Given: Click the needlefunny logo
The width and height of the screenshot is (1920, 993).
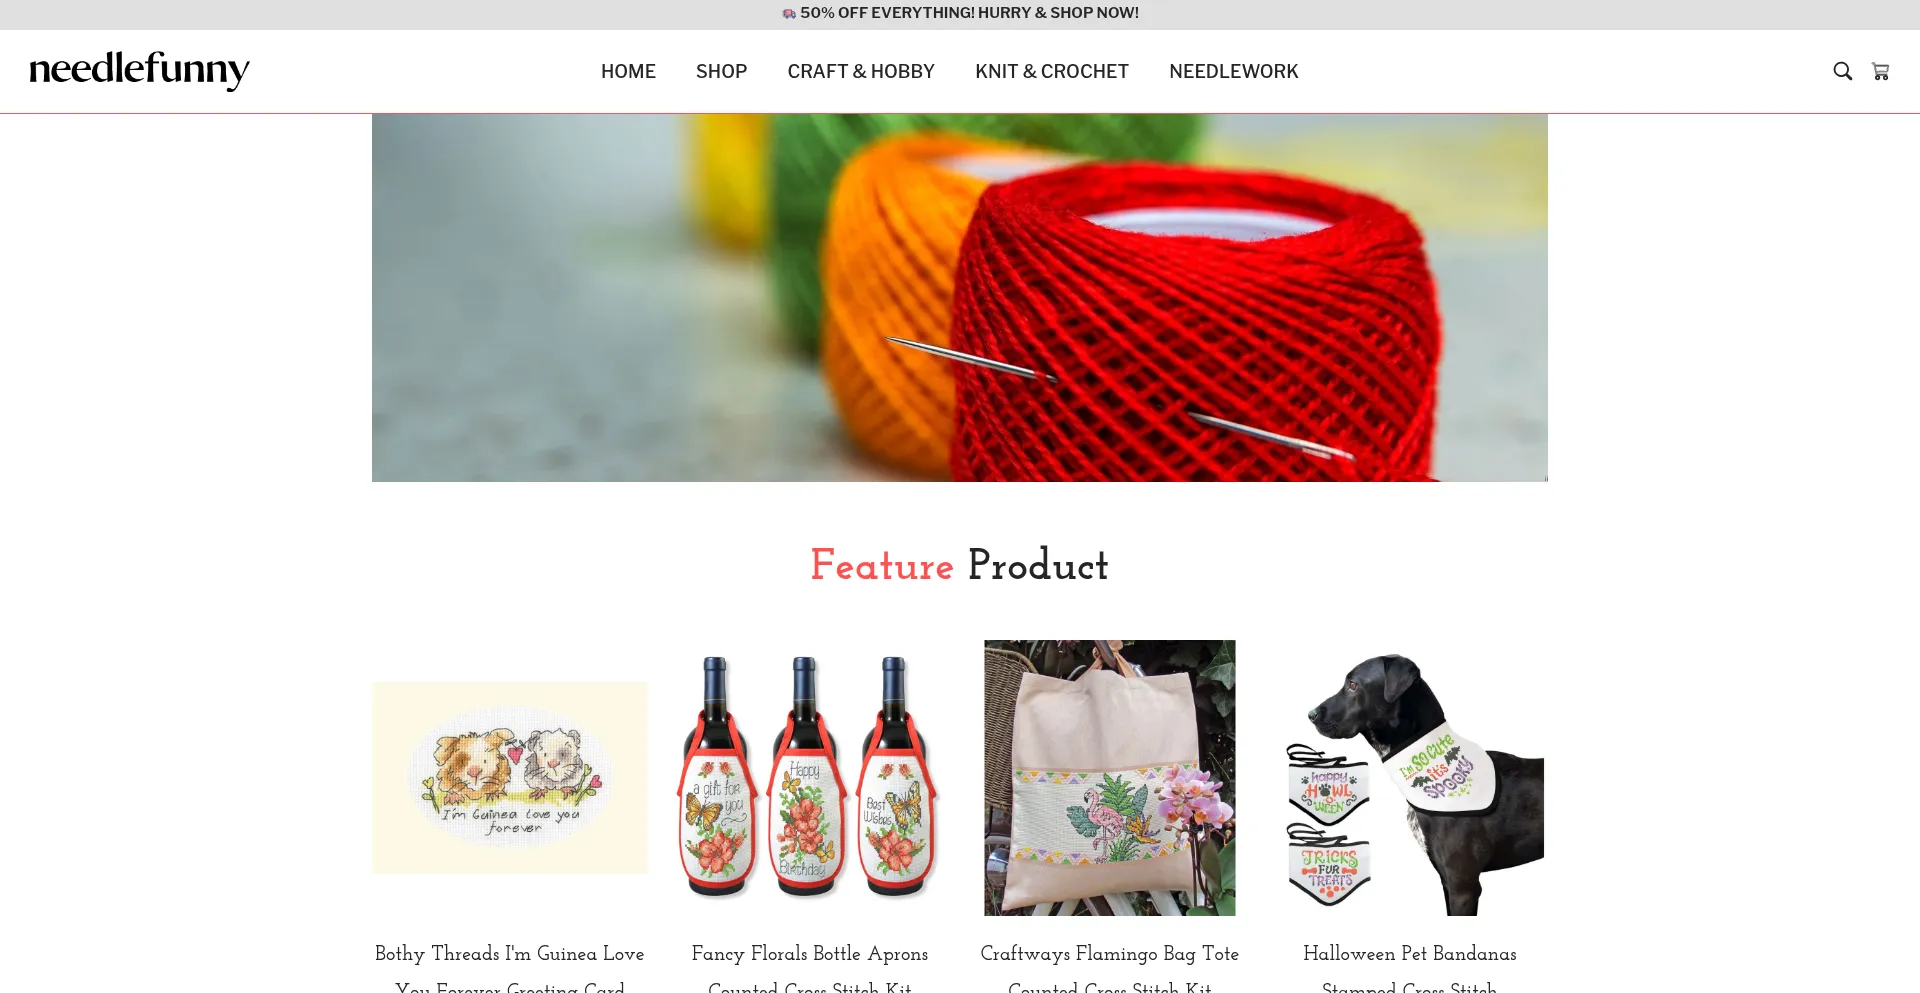Looking at the screenshot, I should click(x=139, y=71).
